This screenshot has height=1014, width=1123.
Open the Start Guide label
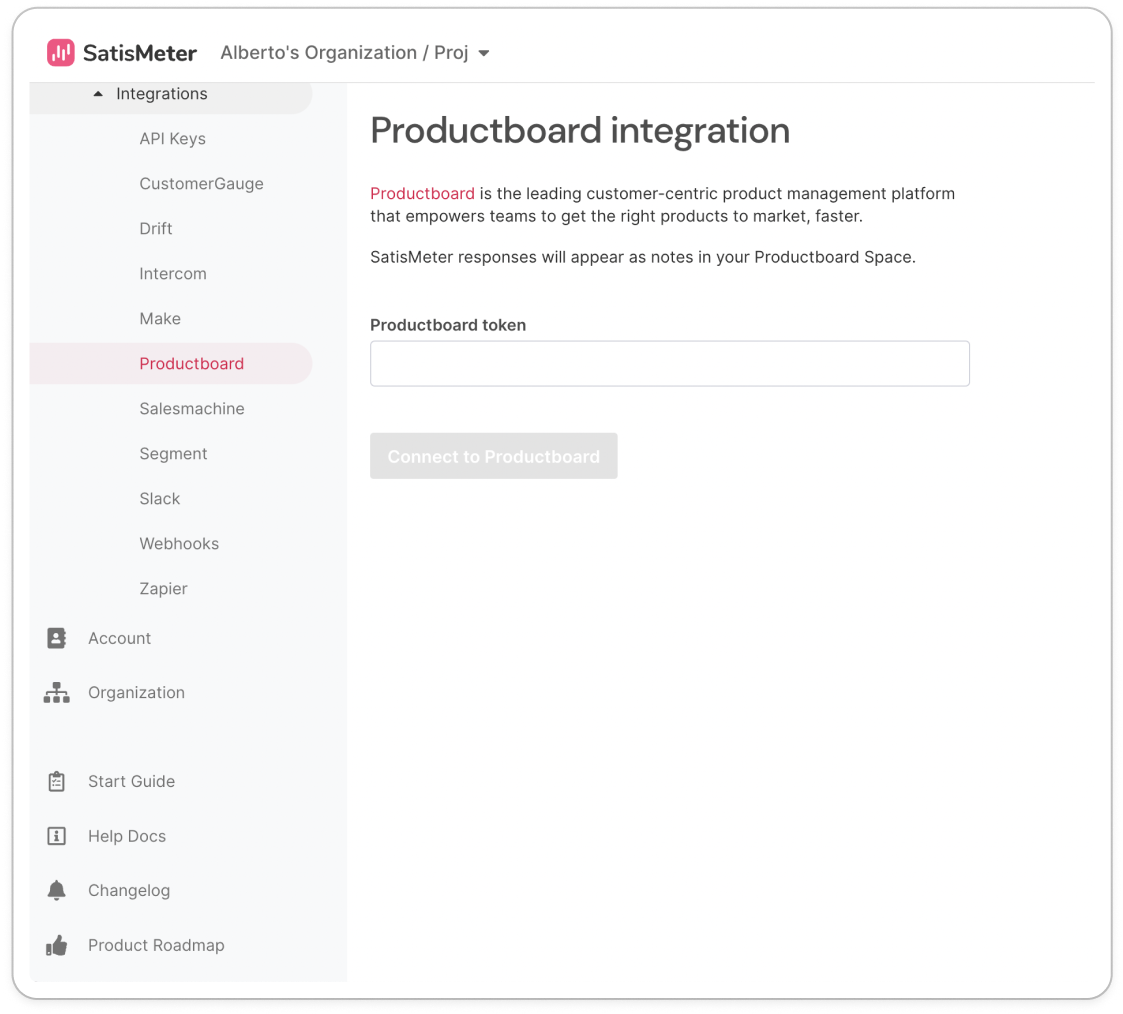pyautogui.click(x=131, y=781)
